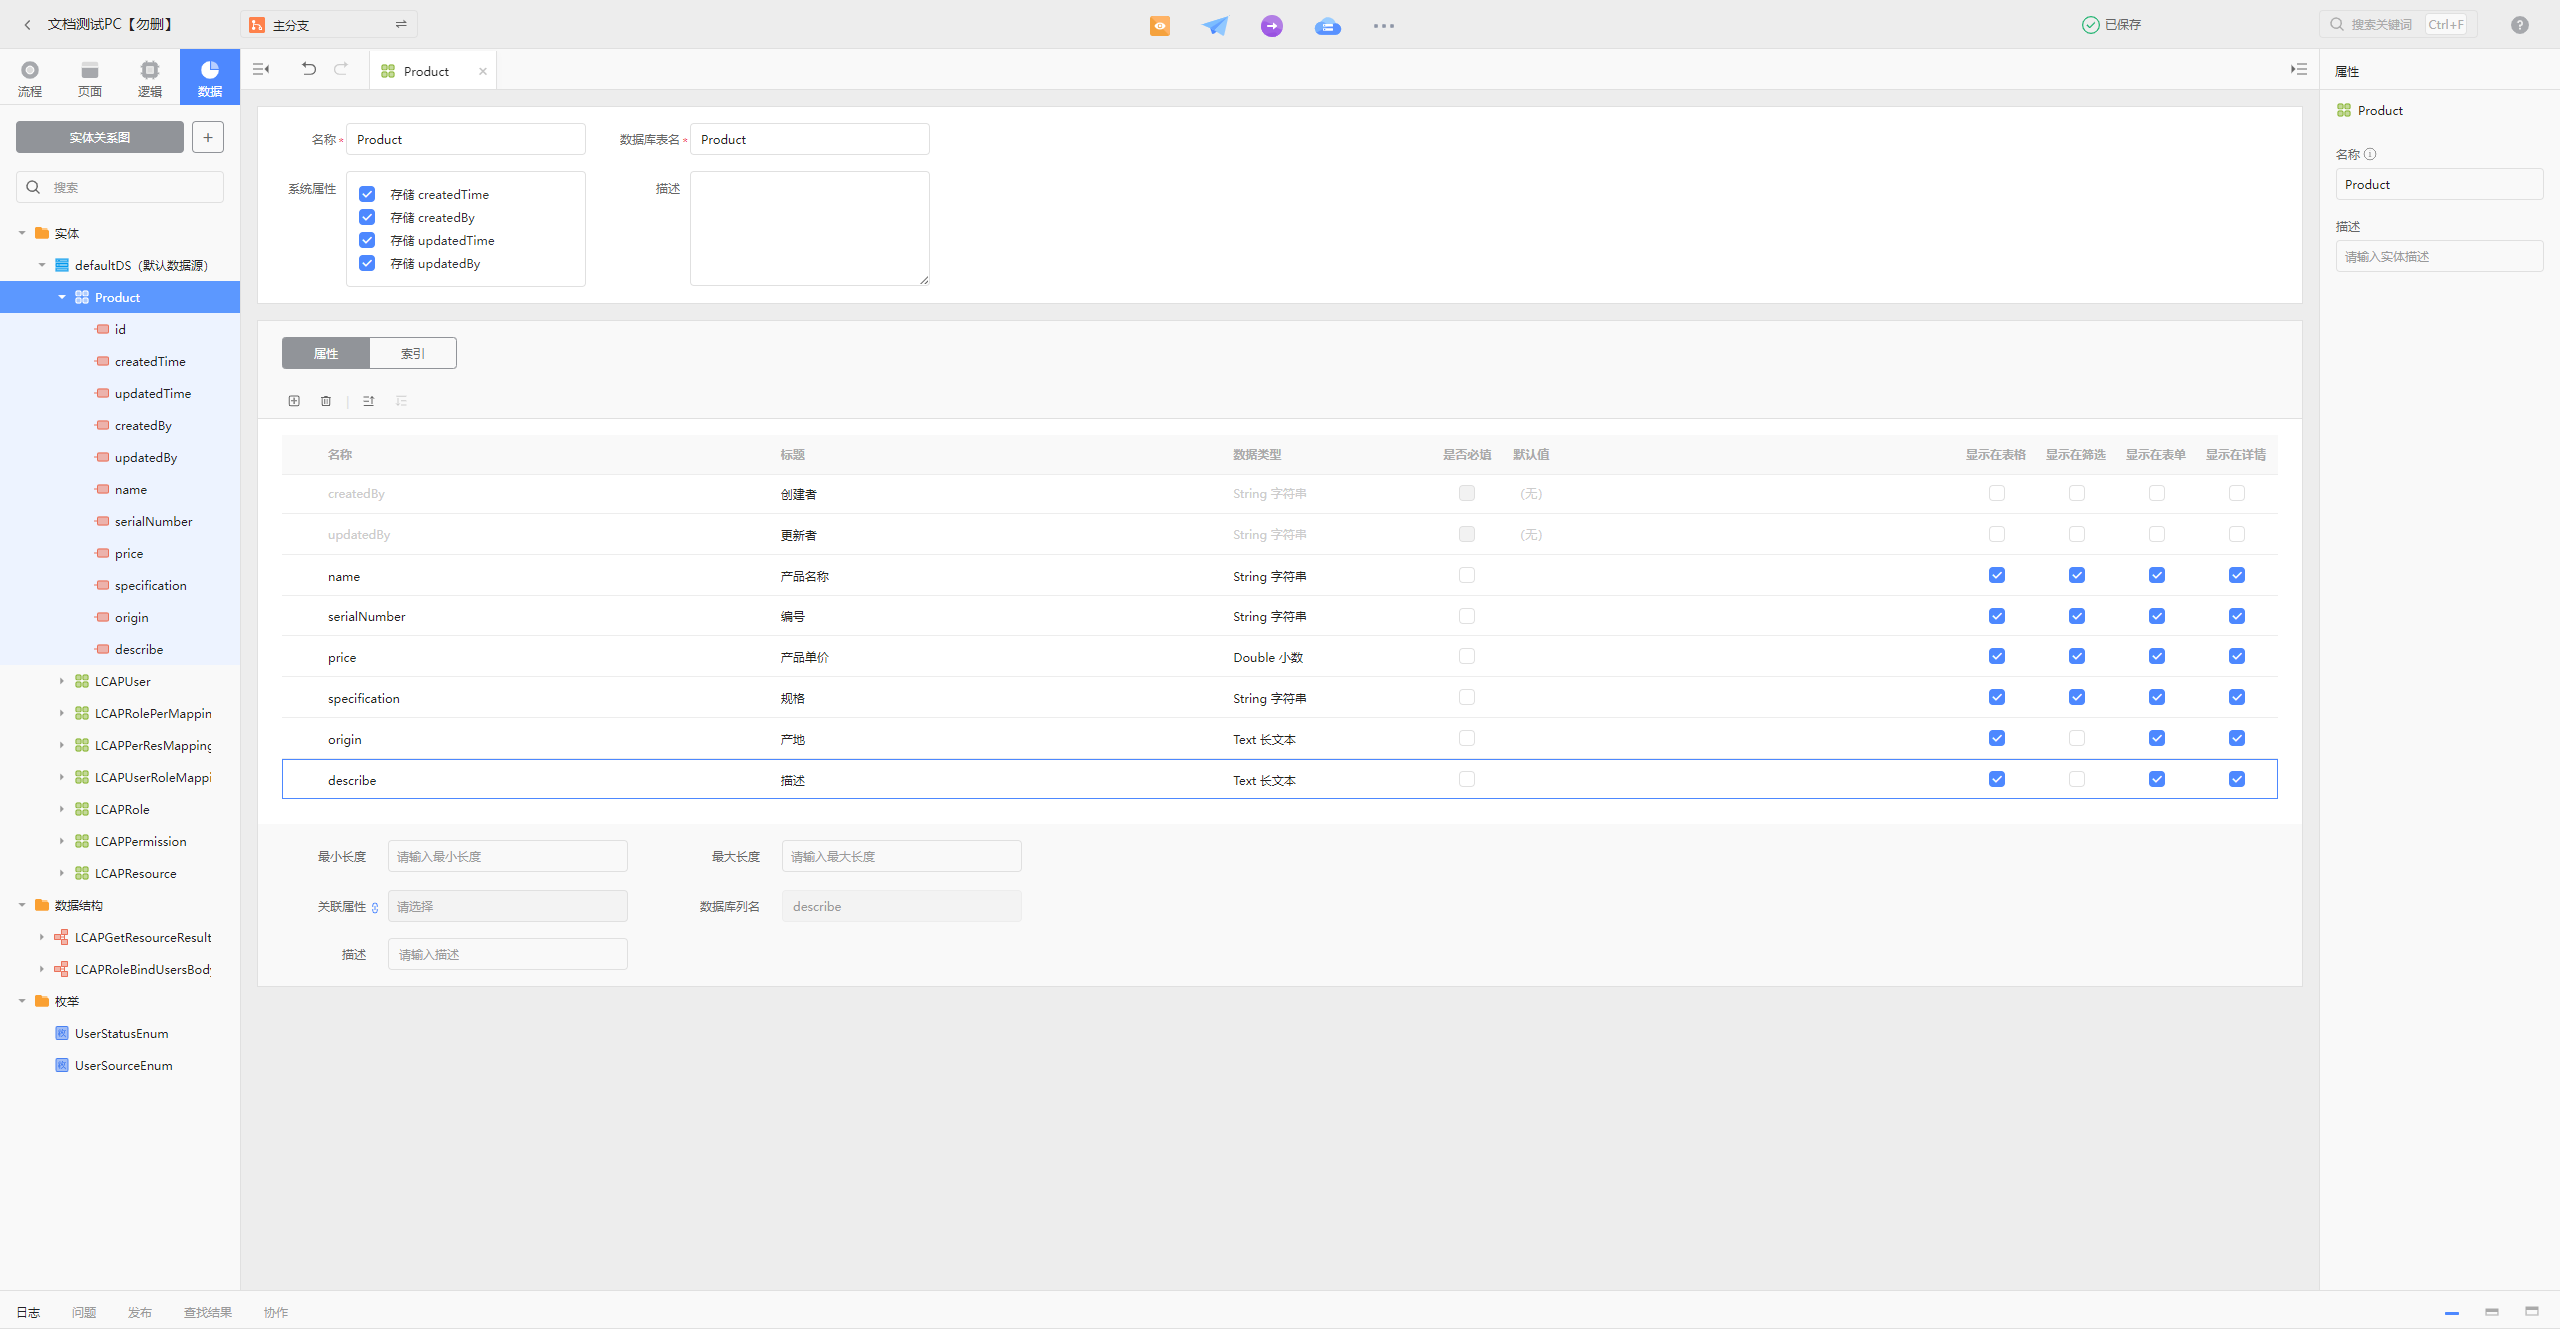
Task: Click the 主分支 branch selector
Action: point(329,24)
